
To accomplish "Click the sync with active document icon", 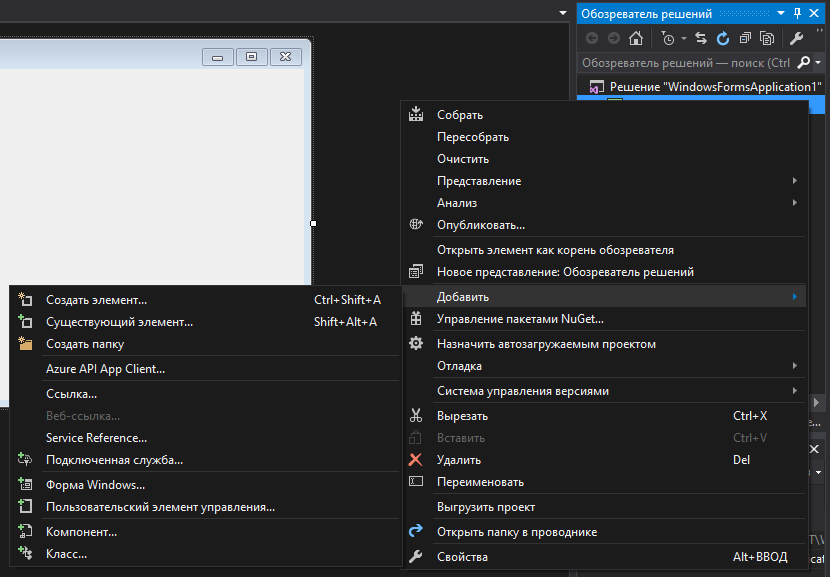I will click(x=701, y=38).
